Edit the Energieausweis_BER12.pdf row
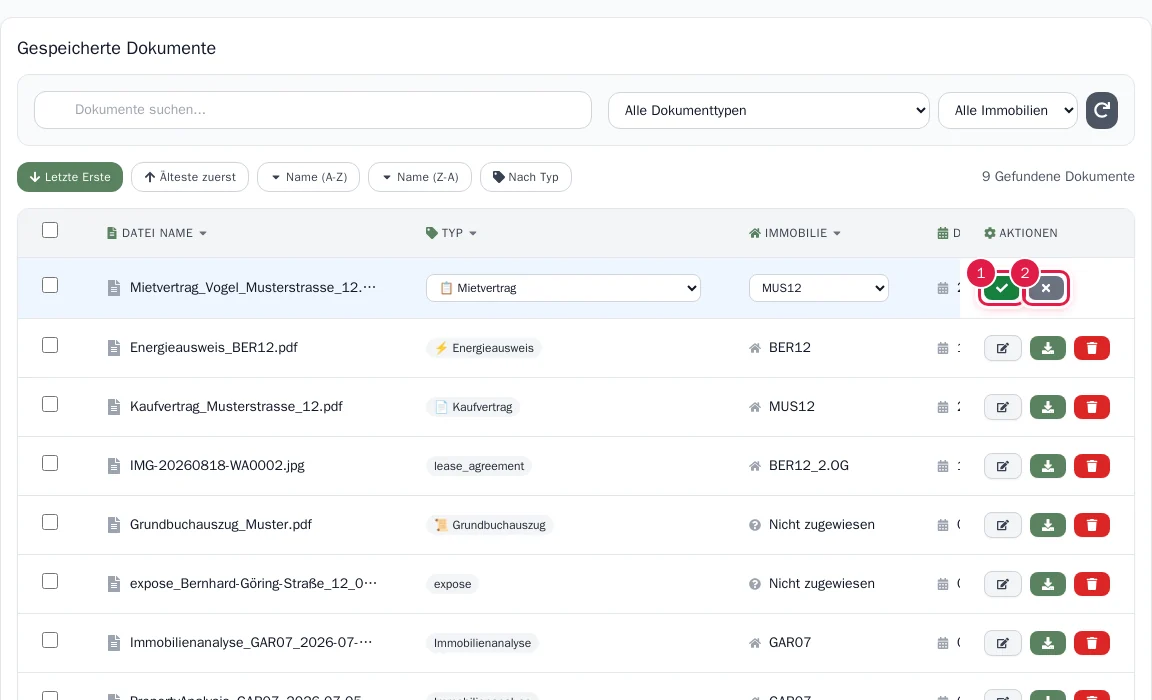This screenshot has height=700, width=1152. tap(1002, 348)
